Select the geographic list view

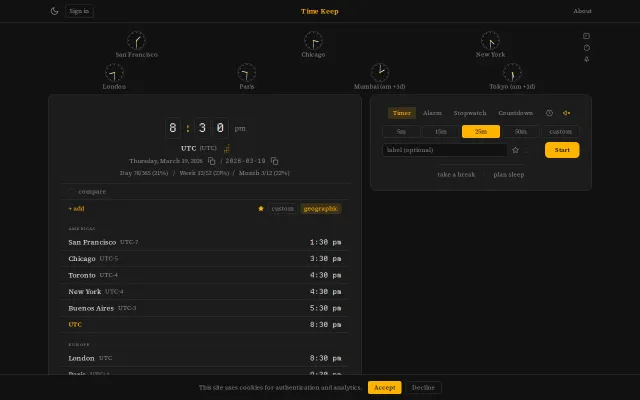point(320,209)
